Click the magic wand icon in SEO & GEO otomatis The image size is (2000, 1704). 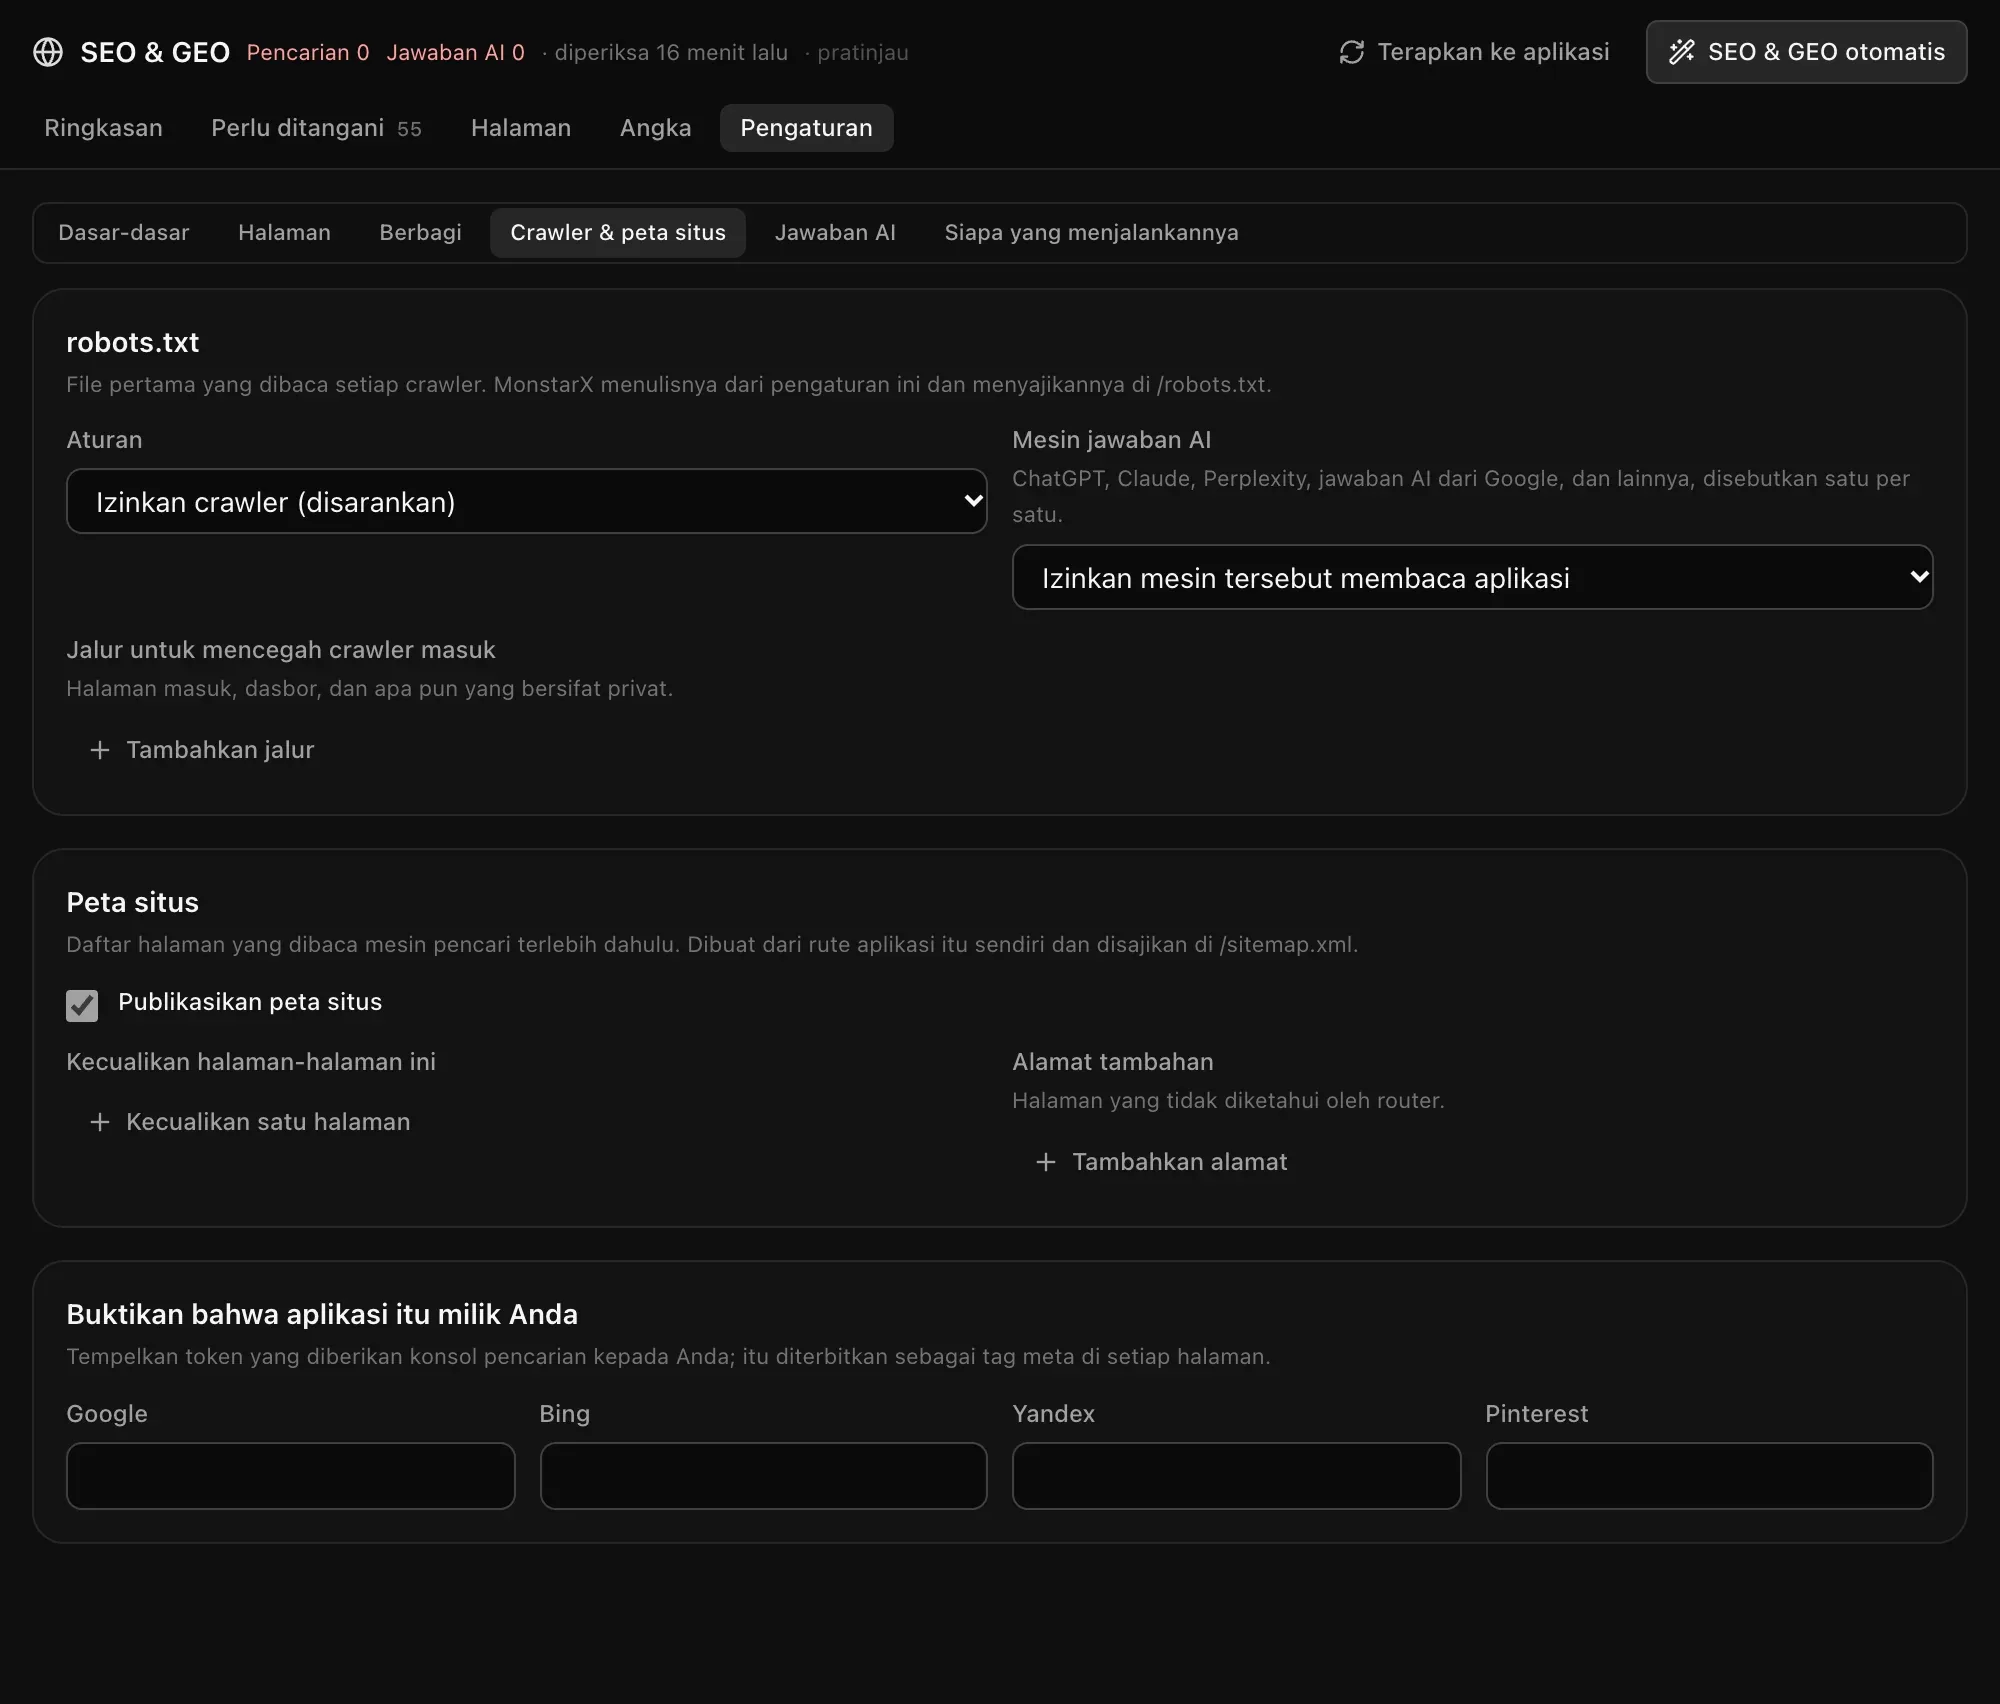click(1682, 52)
